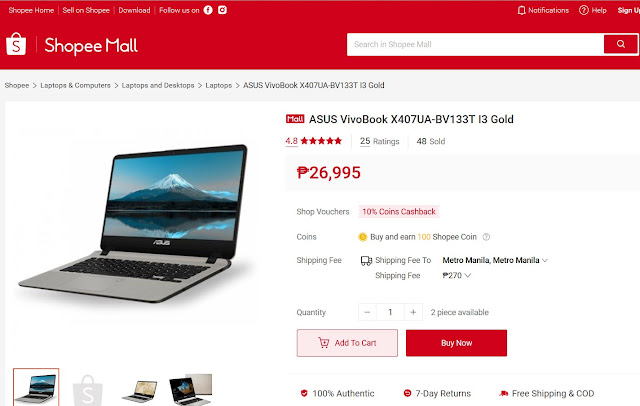
Task: Expand the ₱270 shipping fee dropdown
Action: click(x=457, y=276)
